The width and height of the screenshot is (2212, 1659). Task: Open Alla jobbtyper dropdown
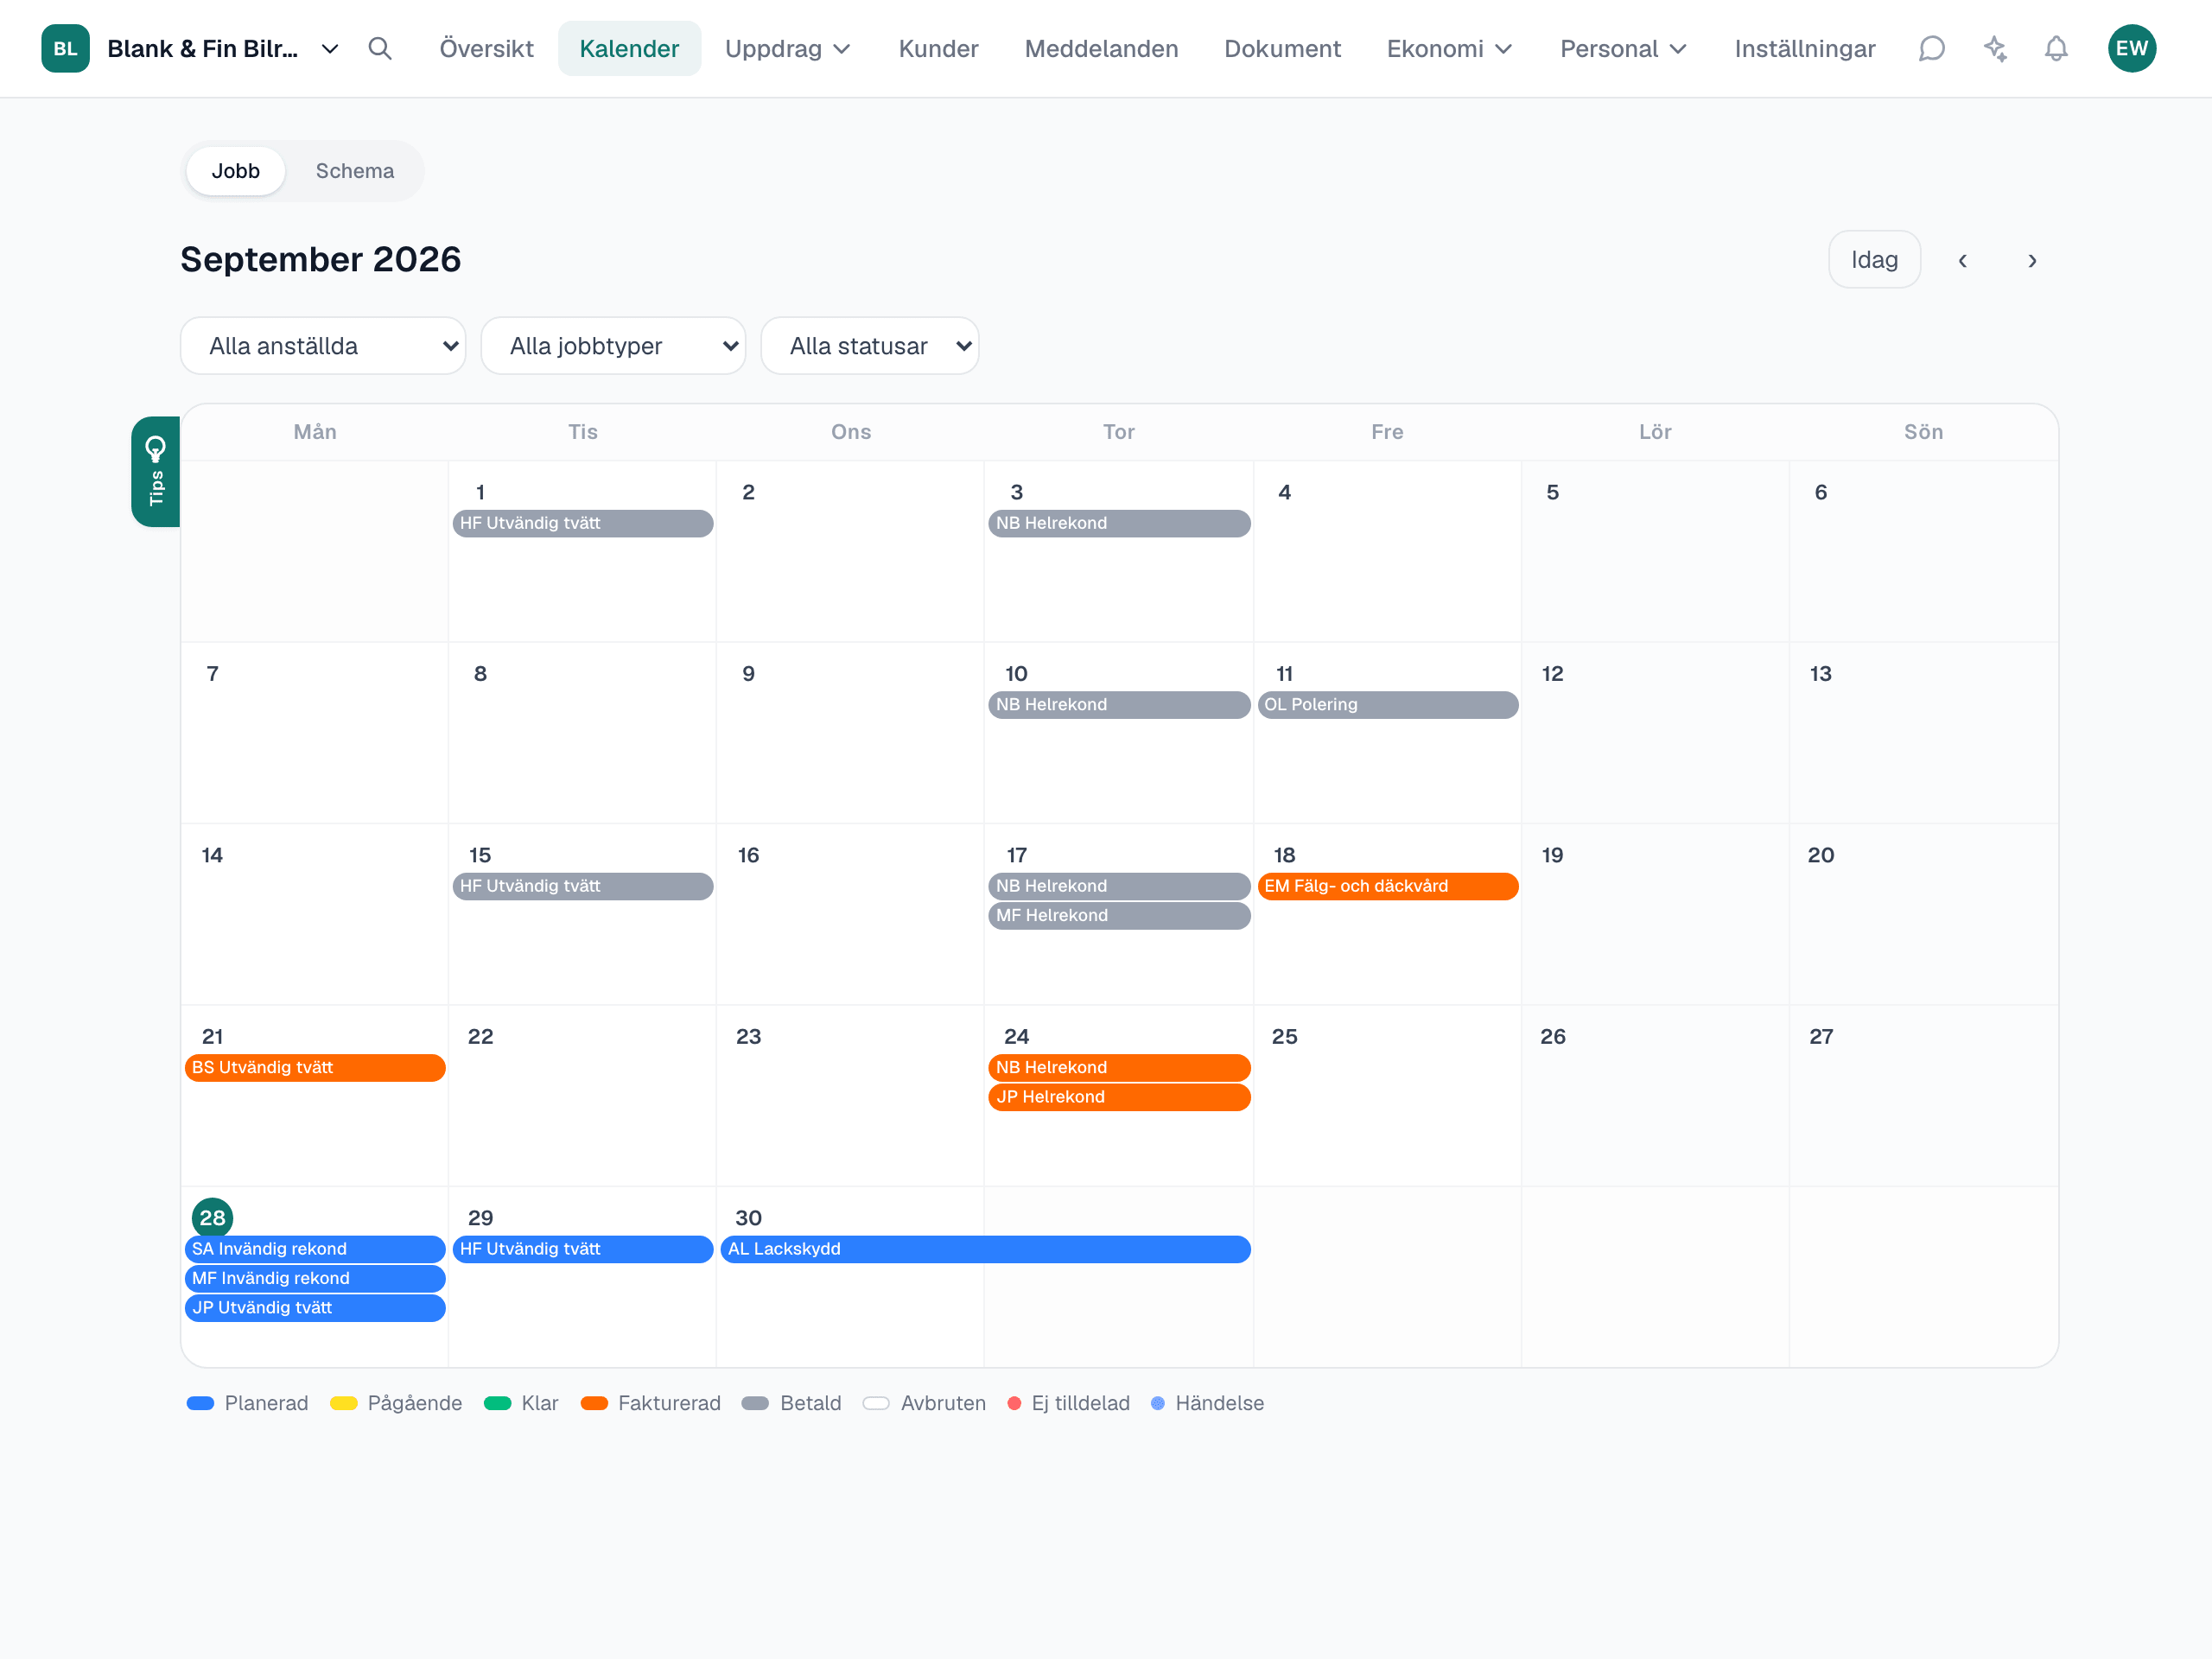[613, 346]
